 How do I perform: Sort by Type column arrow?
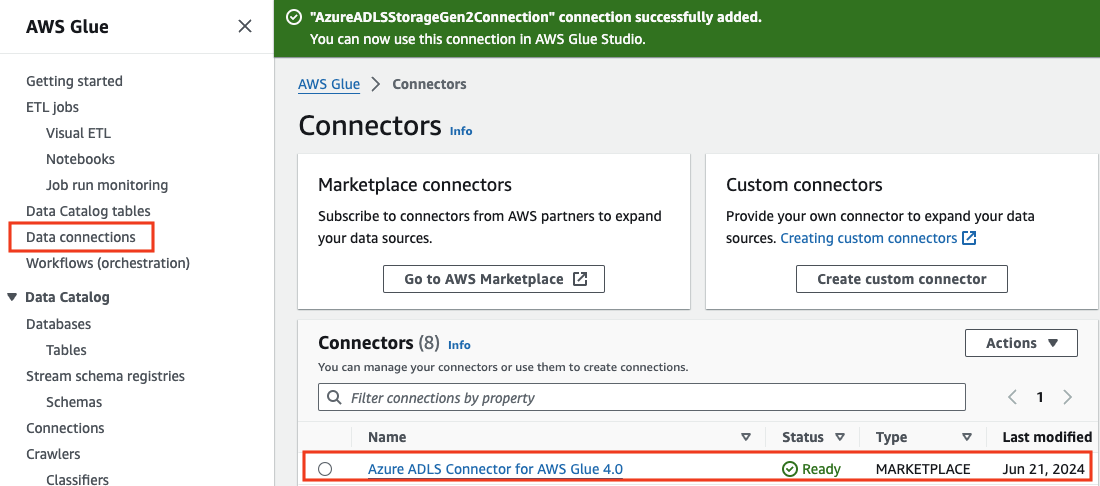click(x=967, y=437)
